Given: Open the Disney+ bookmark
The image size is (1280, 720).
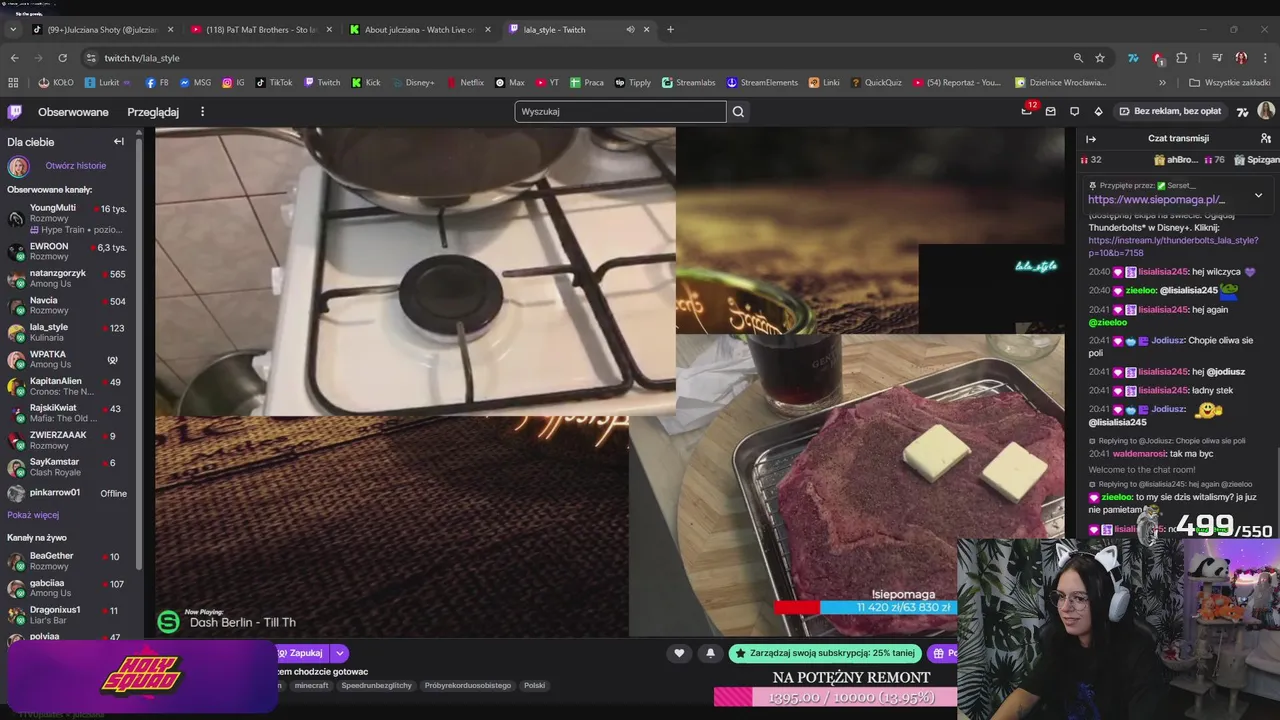Looking at the screenshot, I should (x=413, y=83).
